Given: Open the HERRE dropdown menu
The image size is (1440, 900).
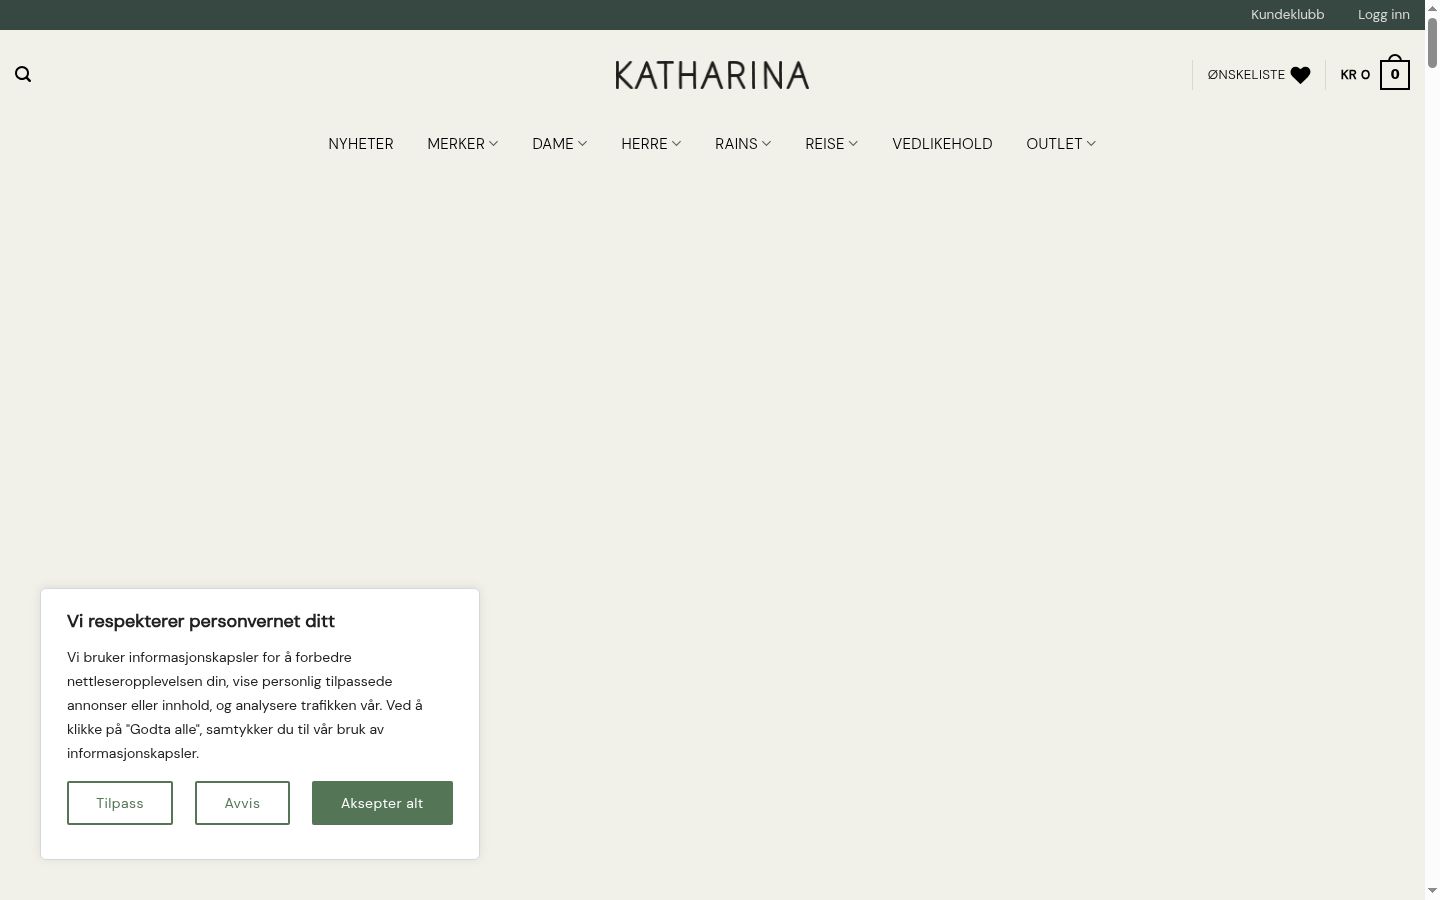Looking at the screenshot, I should pyautogui.click(x=651, y=144).
